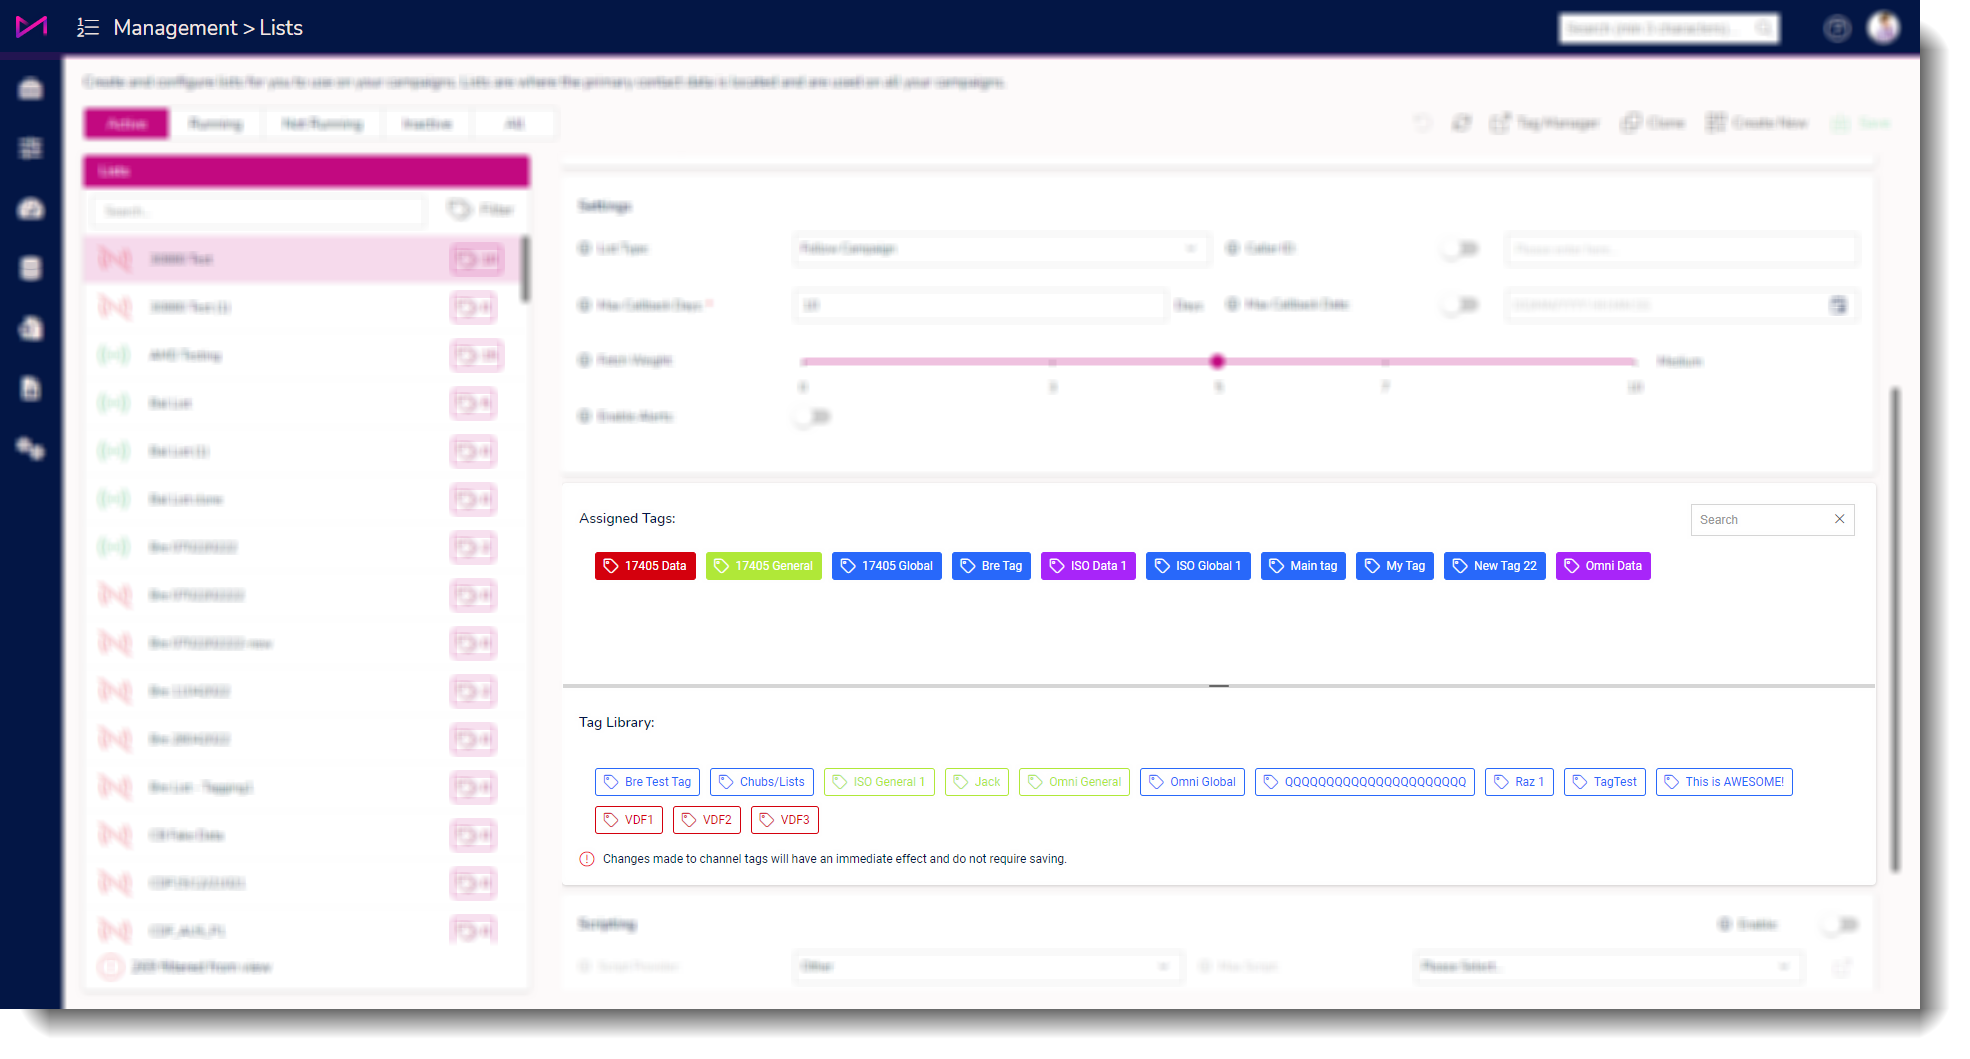The width and height of the screenshot is (1970, 1059).
Task: Toggle the Enable Alerts switch
Action: [813, 416]
